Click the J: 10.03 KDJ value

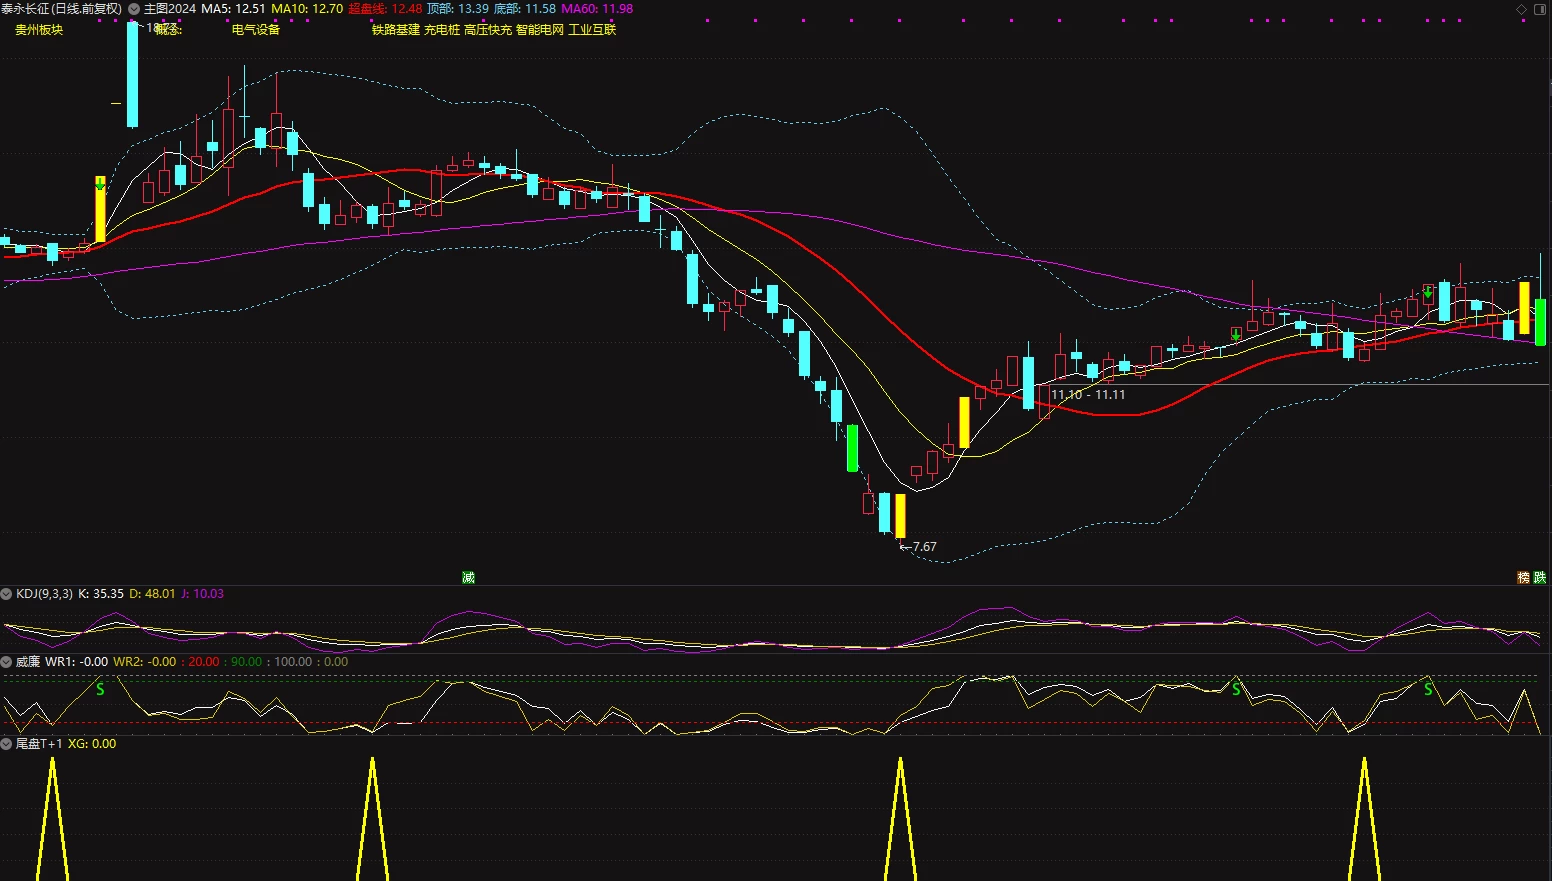click(x=202, y=594)
